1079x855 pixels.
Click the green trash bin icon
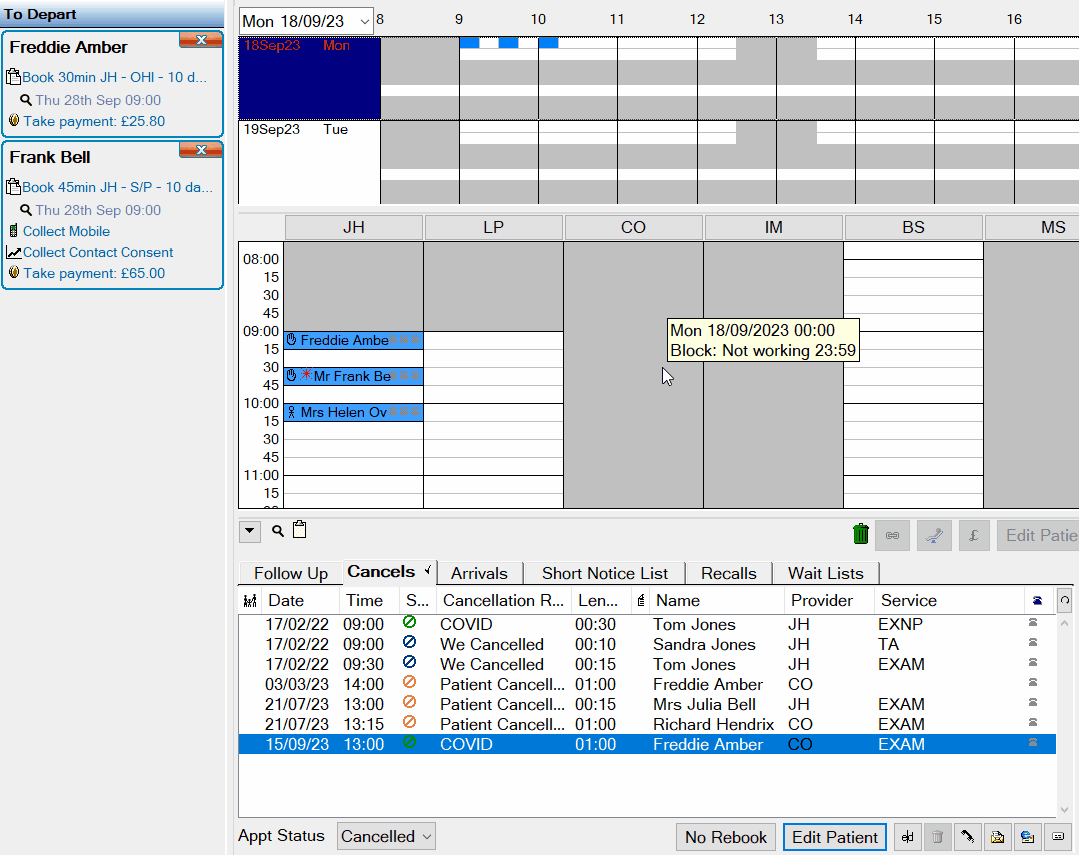[860, 534]
